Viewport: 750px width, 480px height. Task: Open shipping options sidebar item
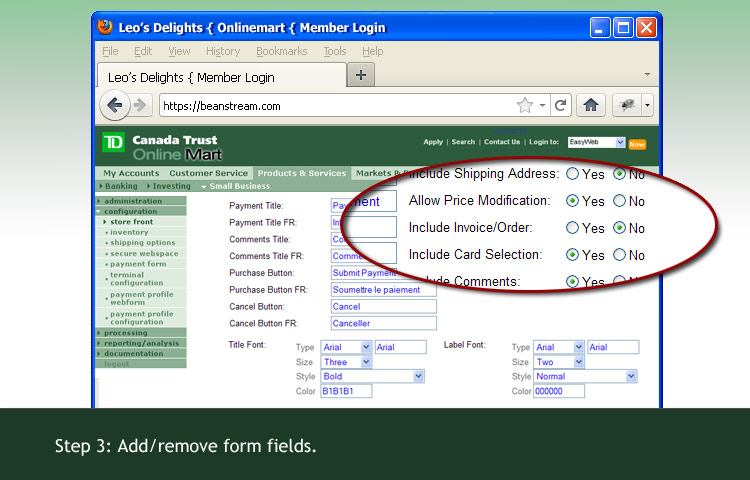(x=143, y=243)
